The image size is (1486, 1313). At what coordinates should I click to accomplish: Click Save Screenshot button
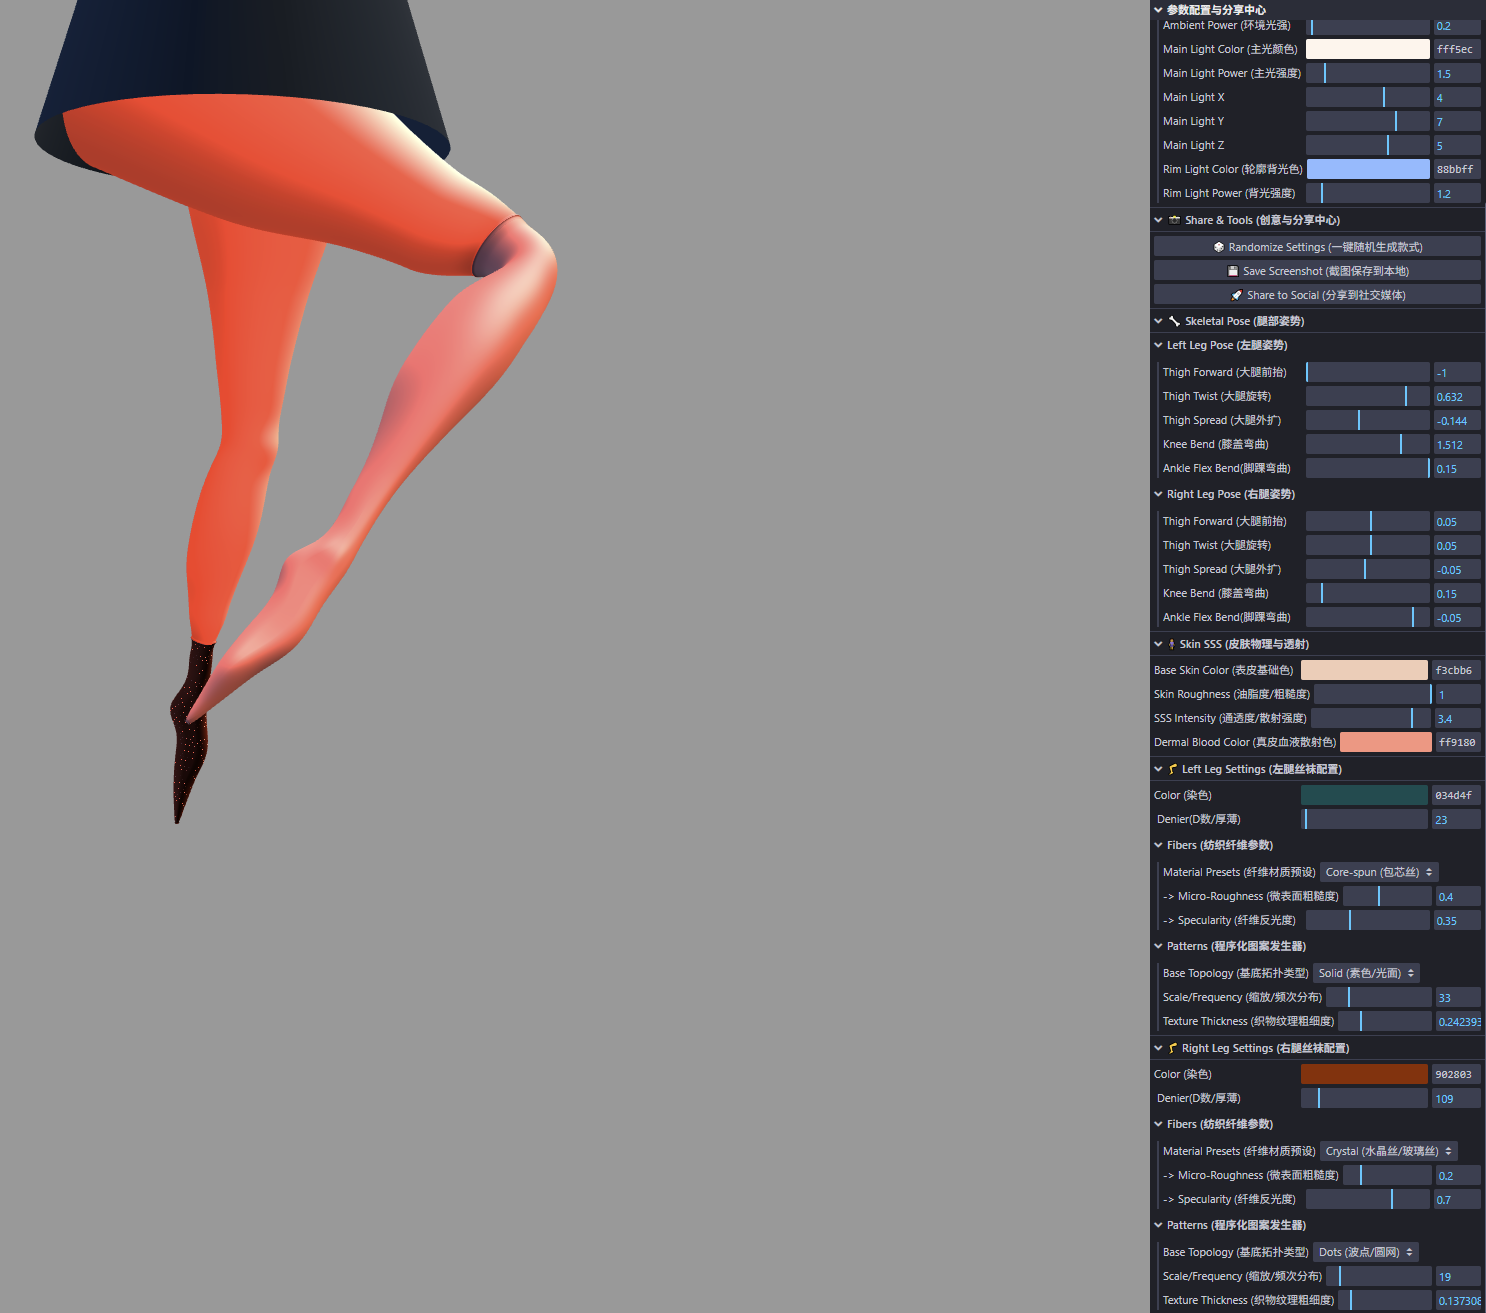coord(1317,271)
